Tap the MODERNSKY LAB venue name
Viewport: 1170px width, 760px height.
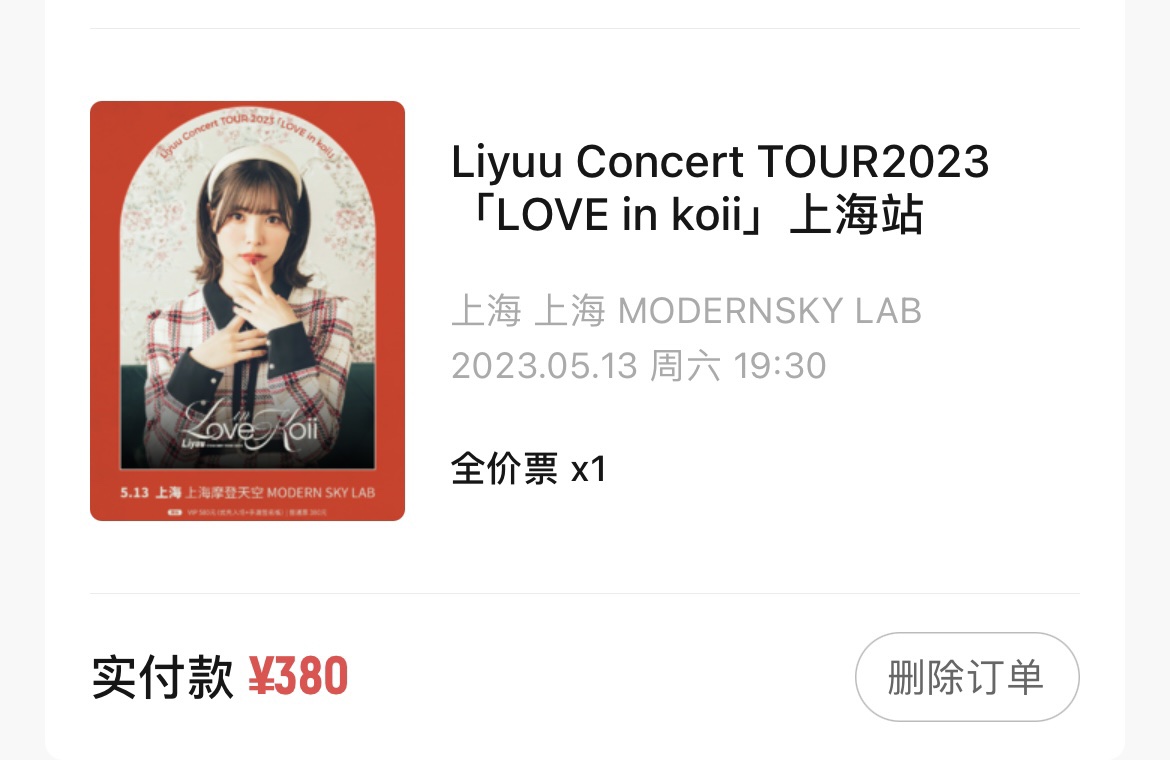pyautogui.click(x=770, y=310)
